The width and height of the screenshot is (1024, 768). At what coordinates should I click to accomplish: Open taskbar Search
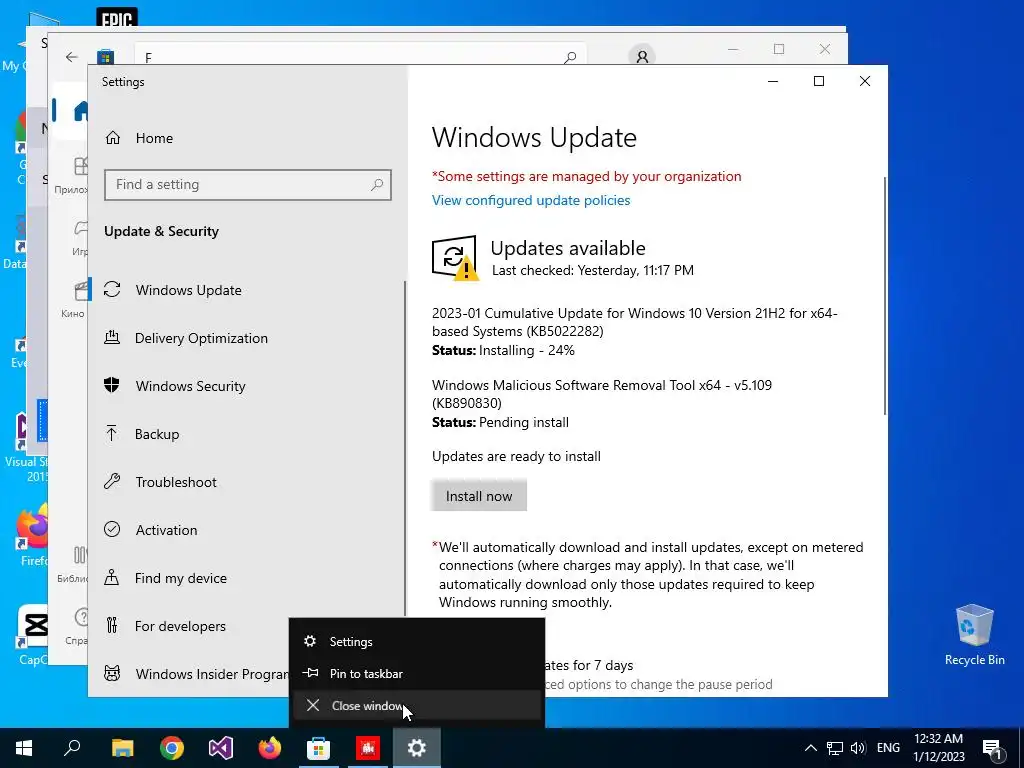click(73, 748)
